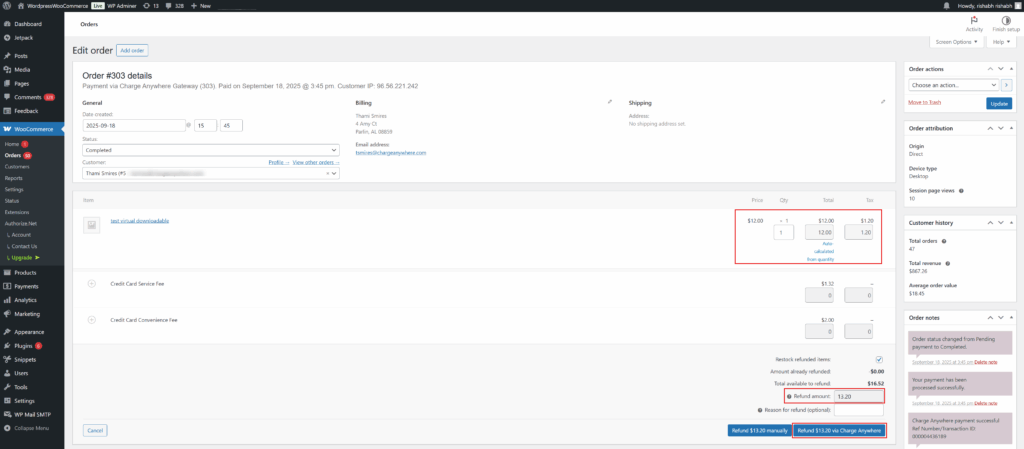Open the order Status dropdown
The height and width of the screenshot is (449, 1024).
[210, 150]
